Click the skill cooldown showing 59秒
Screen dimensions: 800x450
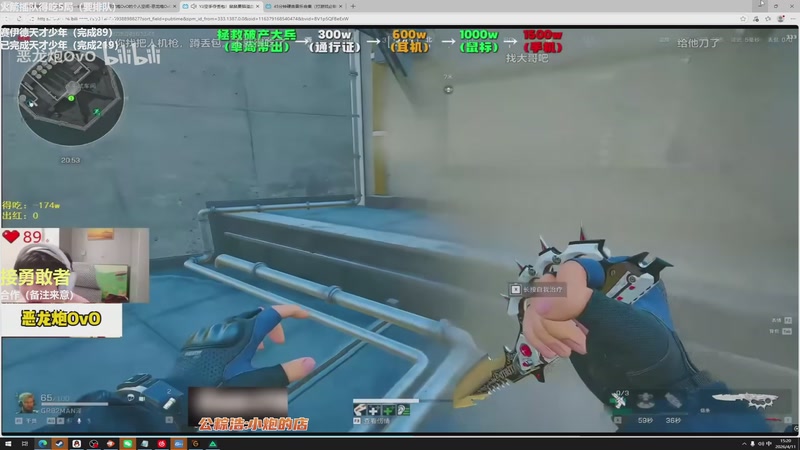pos(645,420)
